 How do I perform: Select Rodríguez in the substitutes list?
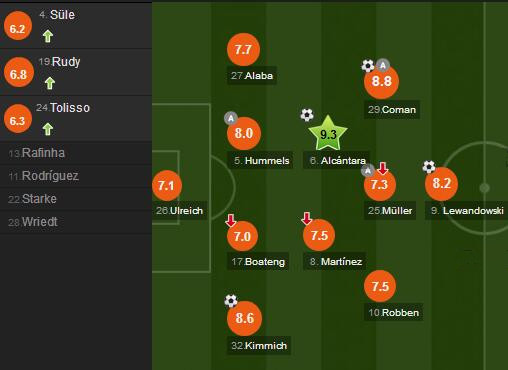76,176
